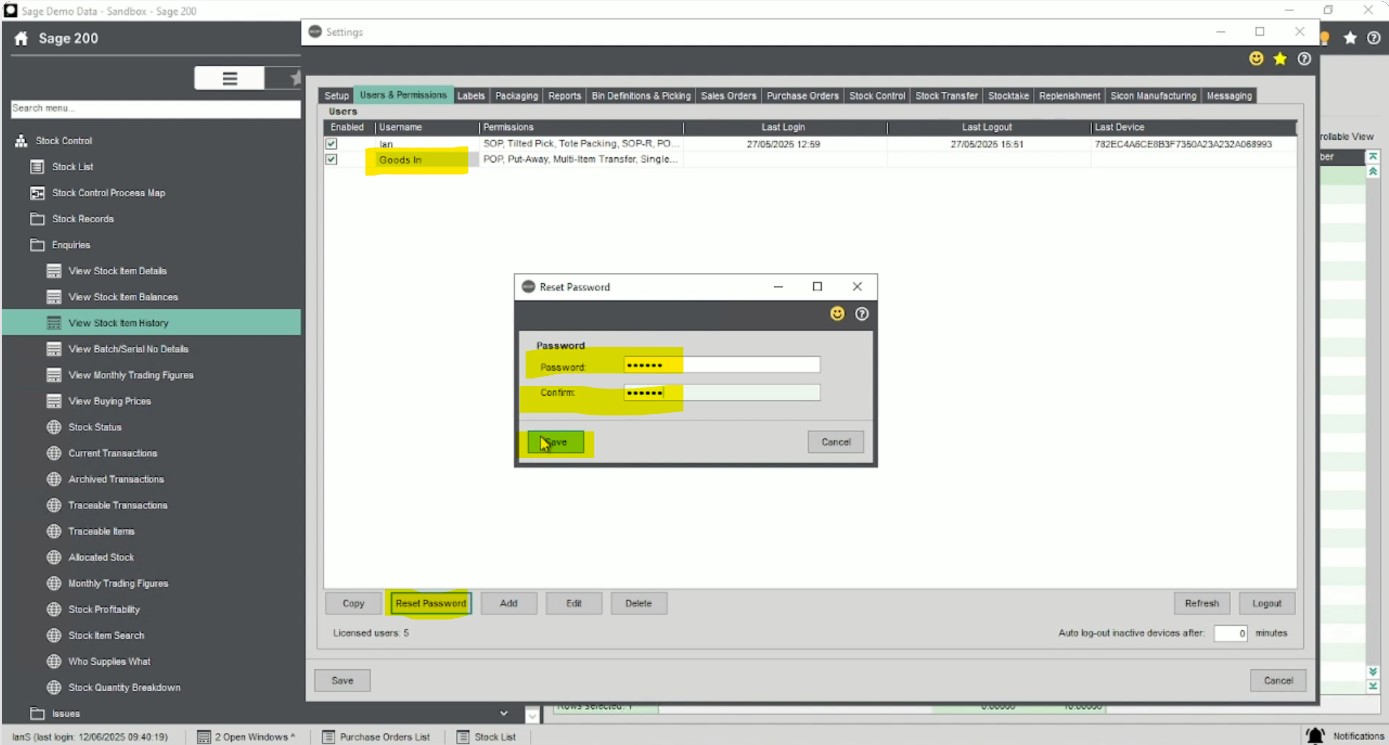Toggle the Enabled checkbox for Goods In
1389x745 pixels.
point(331,159)
